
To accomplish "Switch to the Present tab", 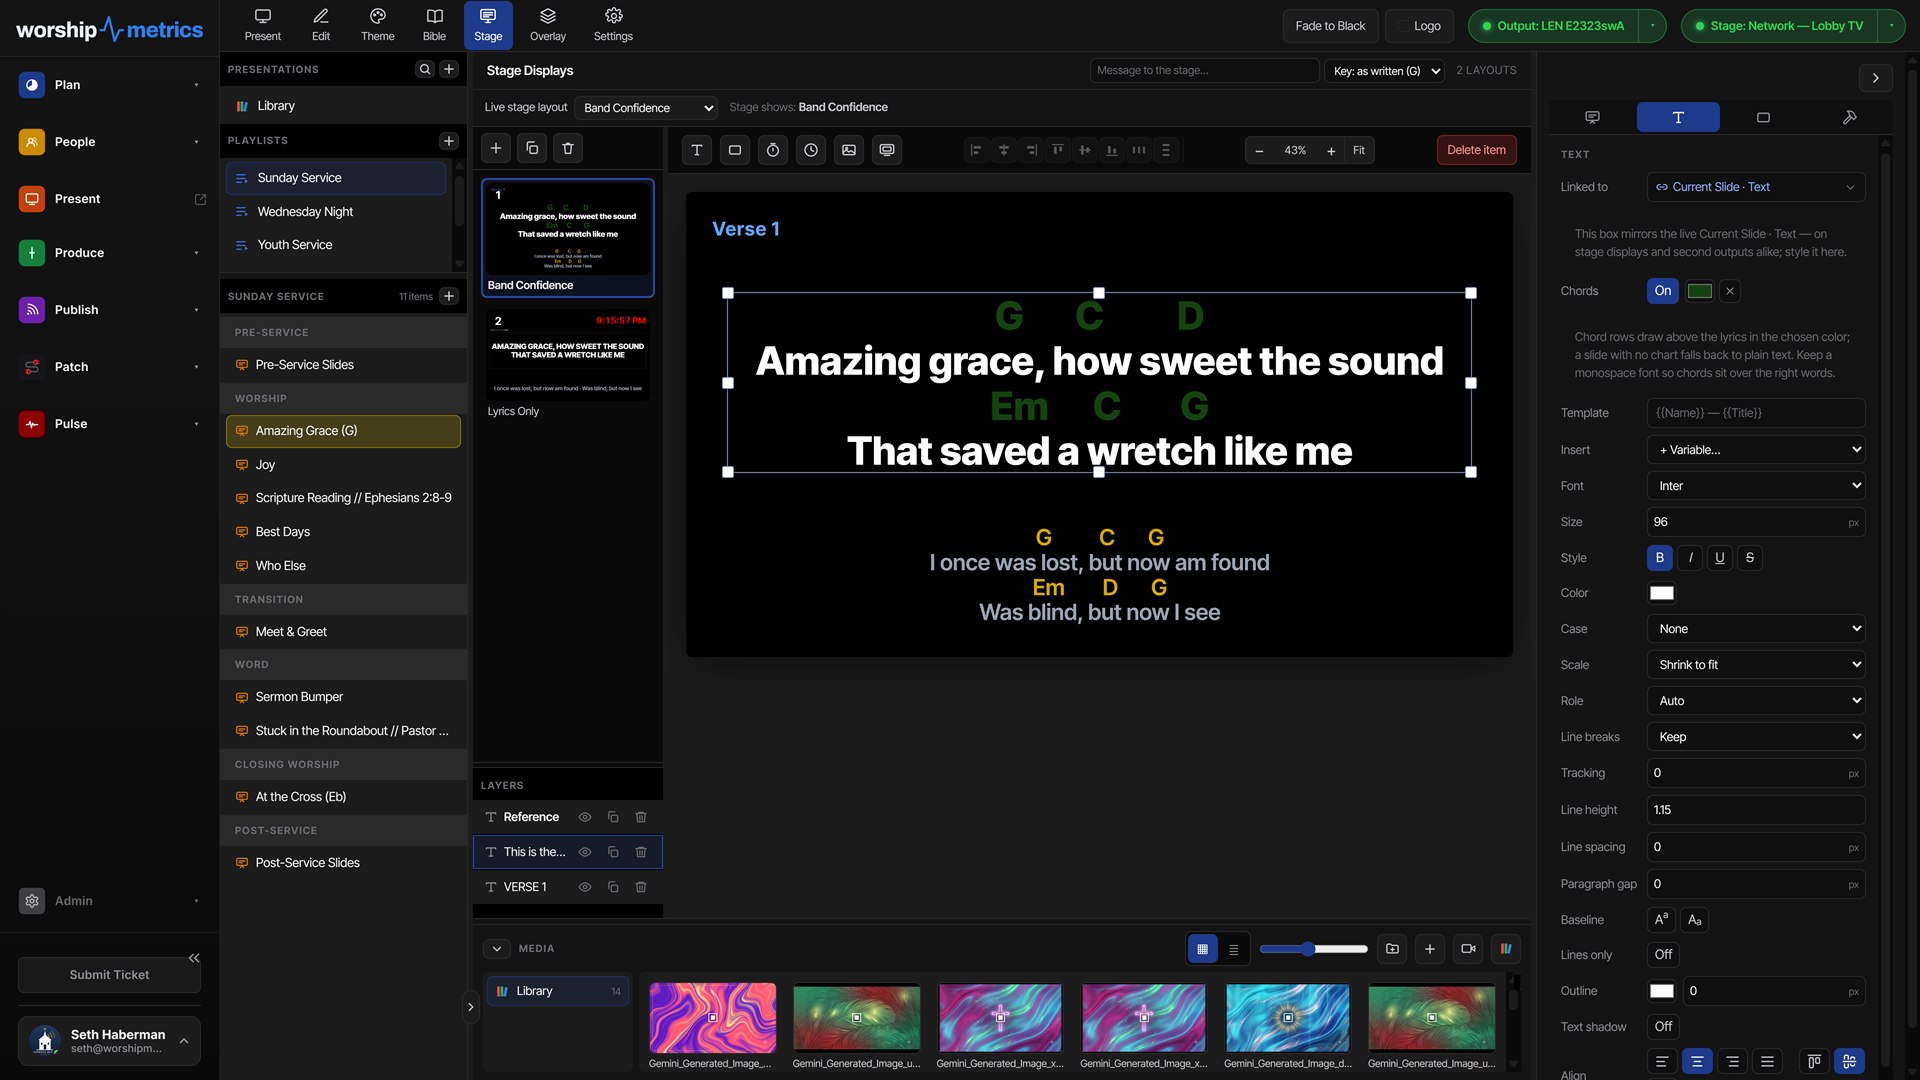I will tap(263, 25).
